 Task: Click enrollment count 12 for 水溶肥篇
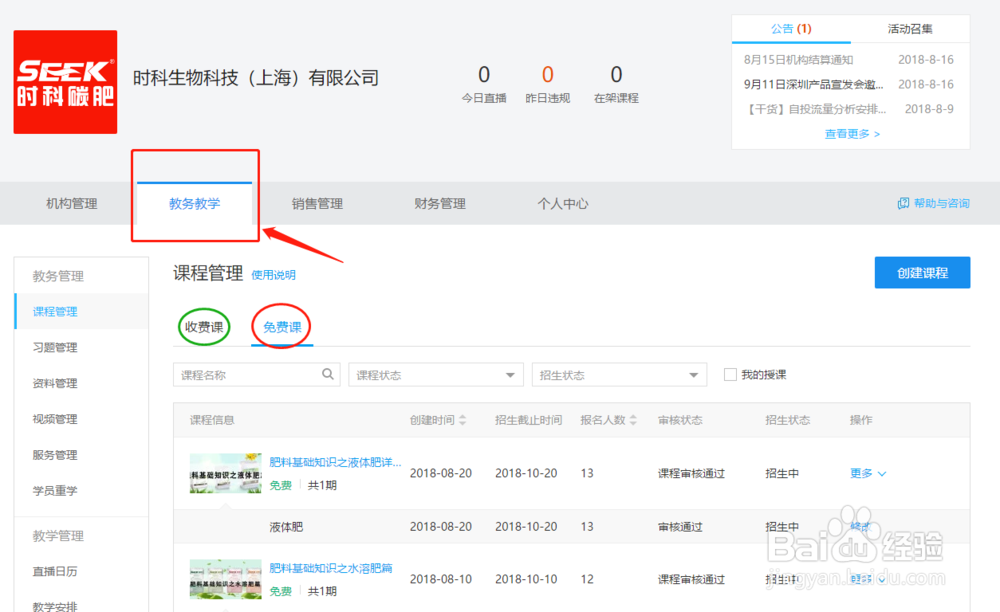587,579
